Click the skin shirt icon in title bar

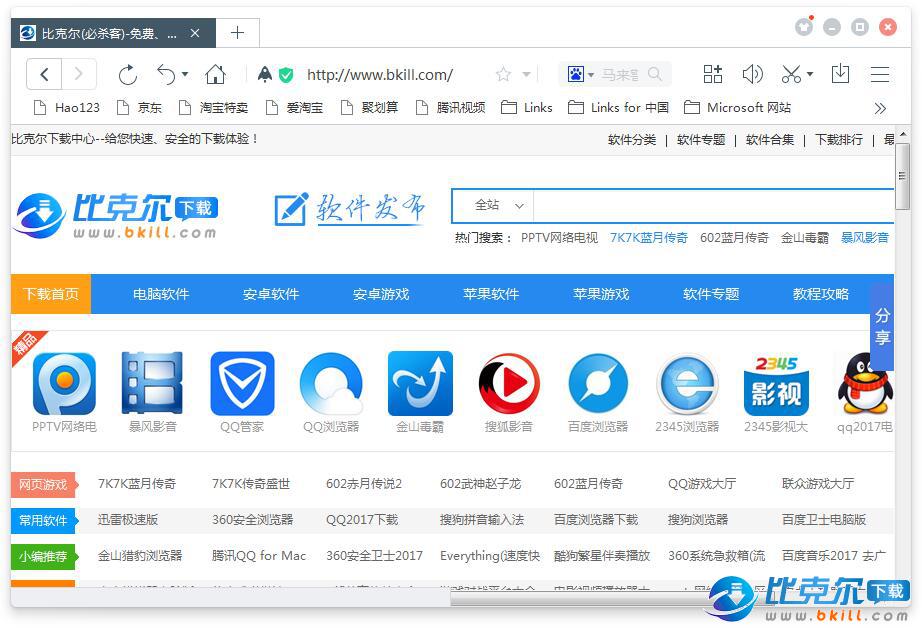pos(804,26)
